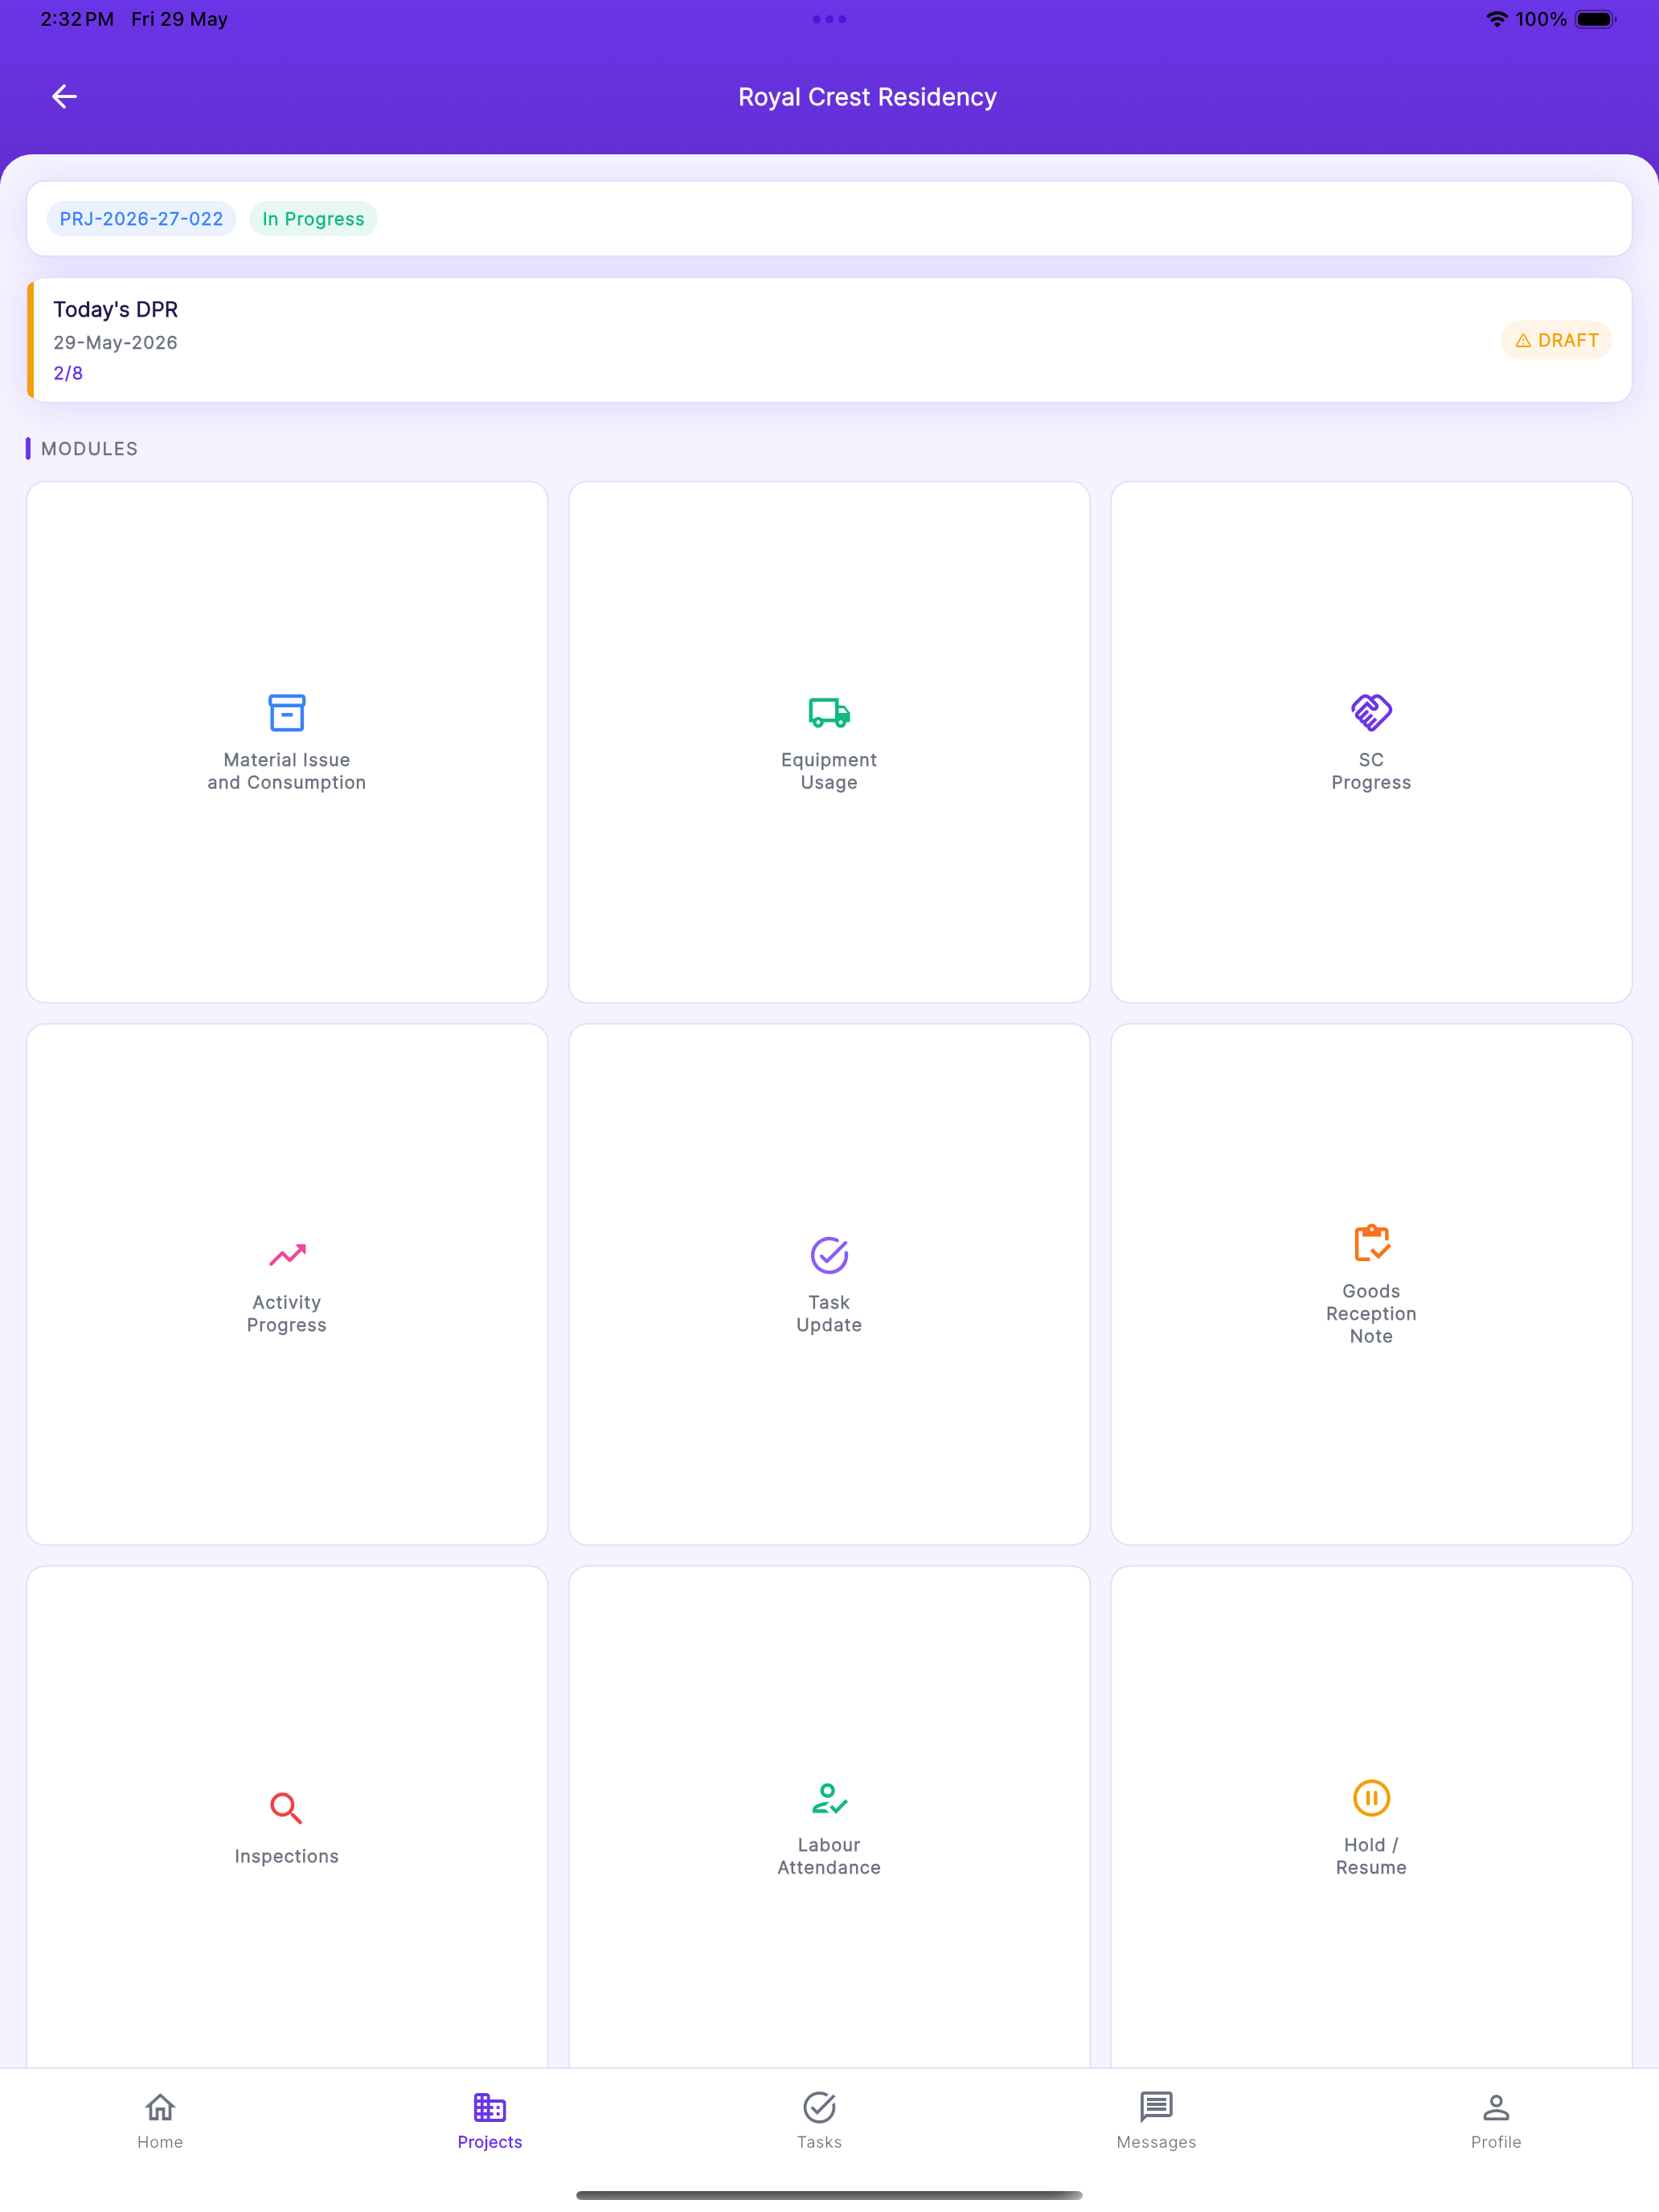The image size is (1659, 2212).
Task: Tap the Messages chat icon
Action: coord(1156,2108)
